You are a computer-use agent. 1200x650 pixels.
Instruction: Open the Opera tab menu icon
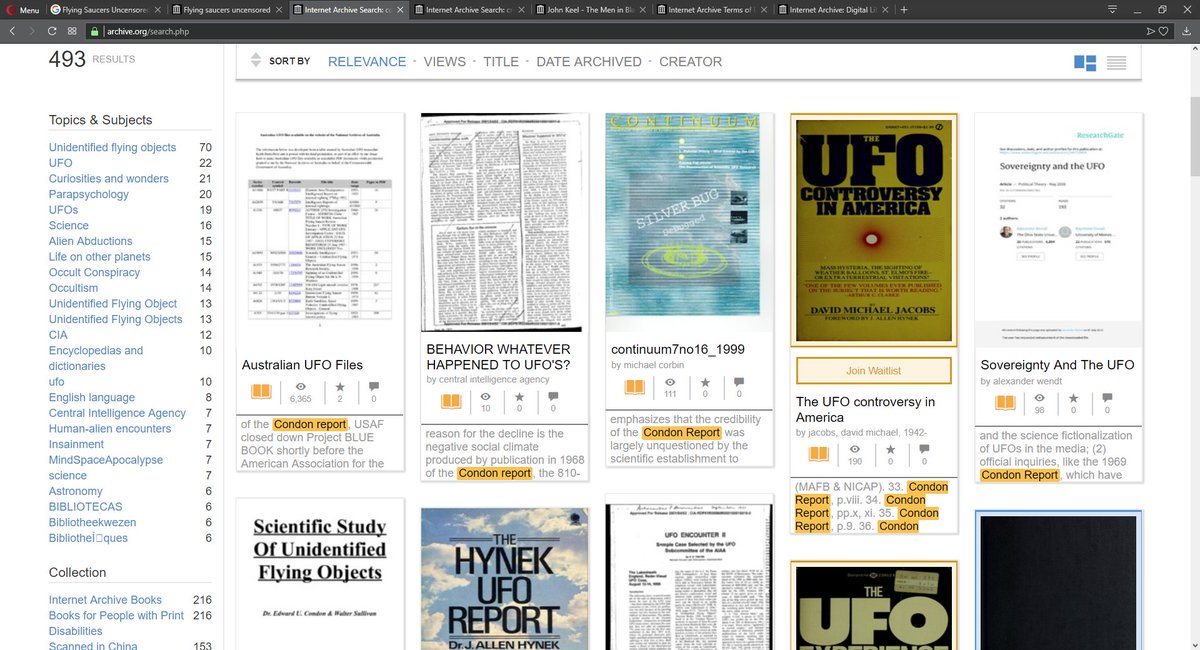pyautogui.click(x=1114, y=9)
